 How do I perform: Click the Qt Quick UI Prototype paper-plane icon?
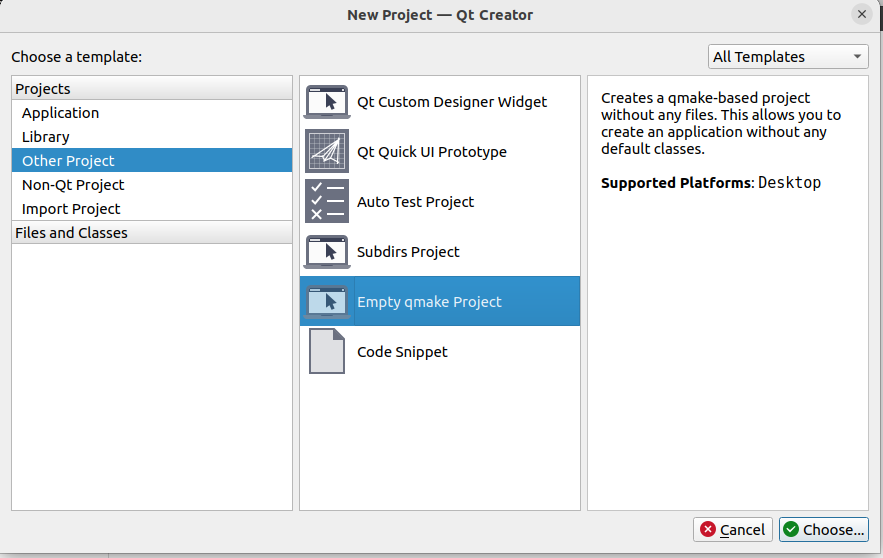click(327, 151)
